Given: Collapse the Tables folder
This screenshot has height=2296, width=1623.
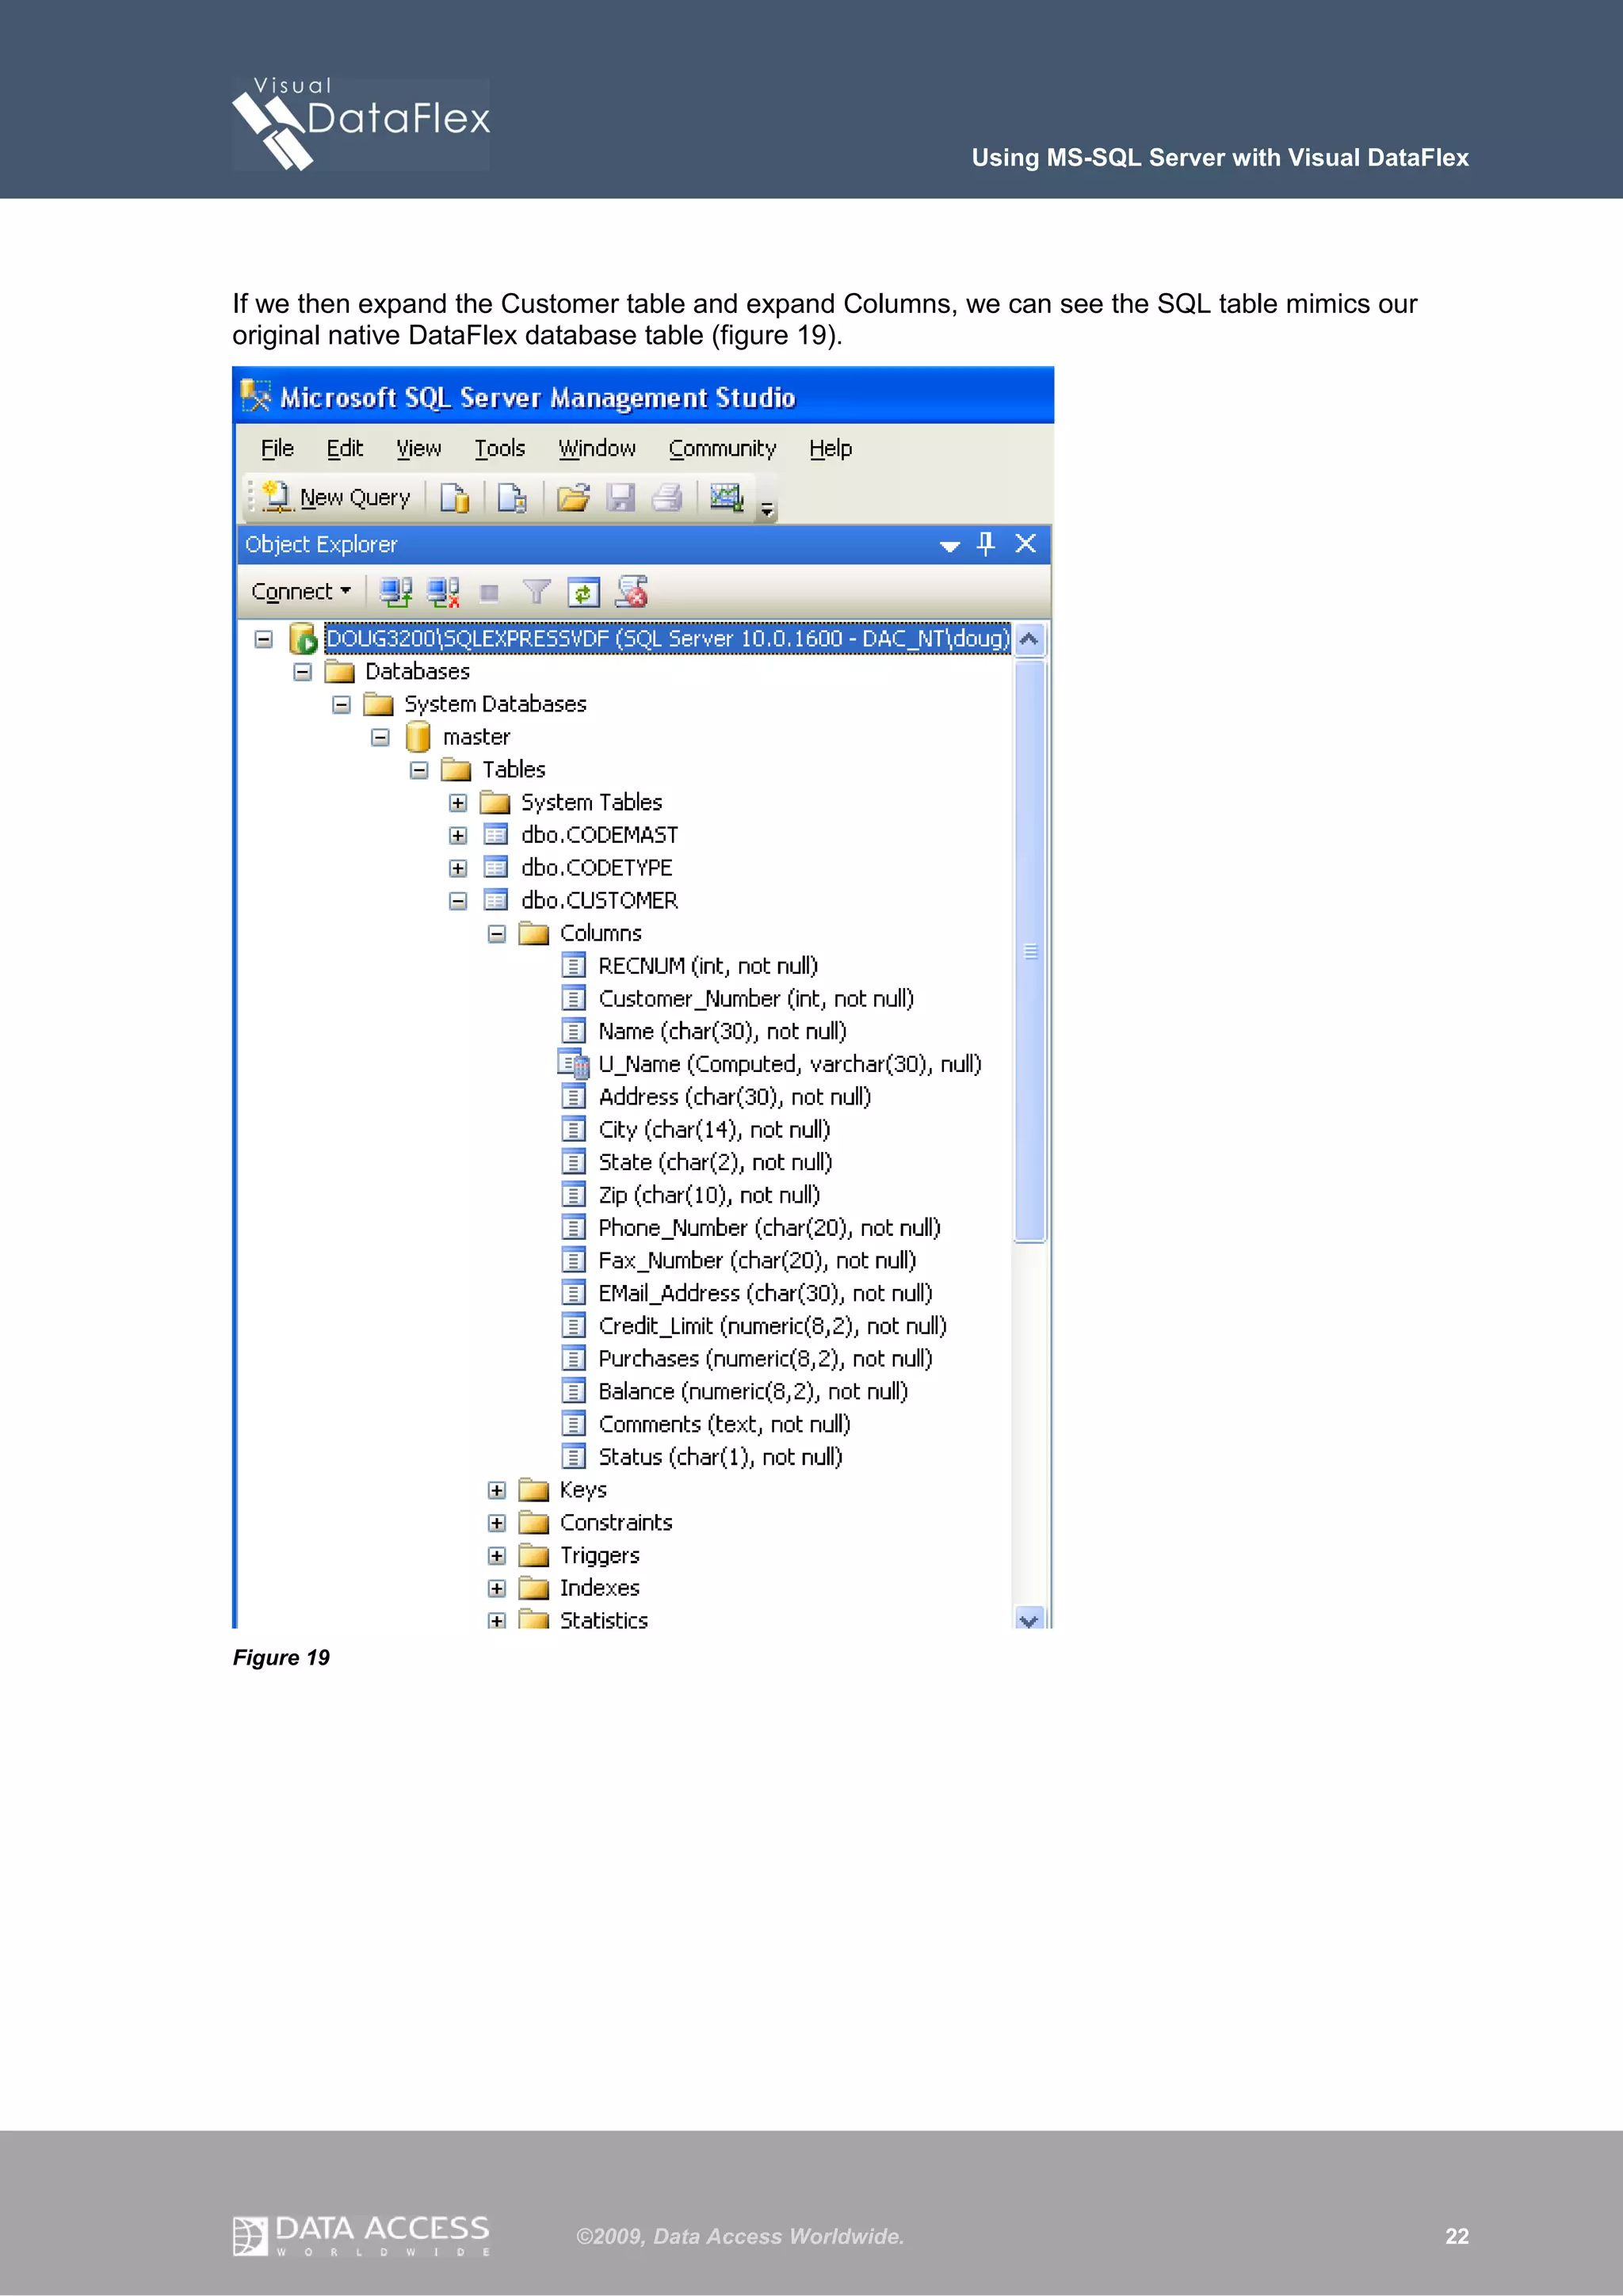Looking at the screenshot, I should (x=420, y=770).
